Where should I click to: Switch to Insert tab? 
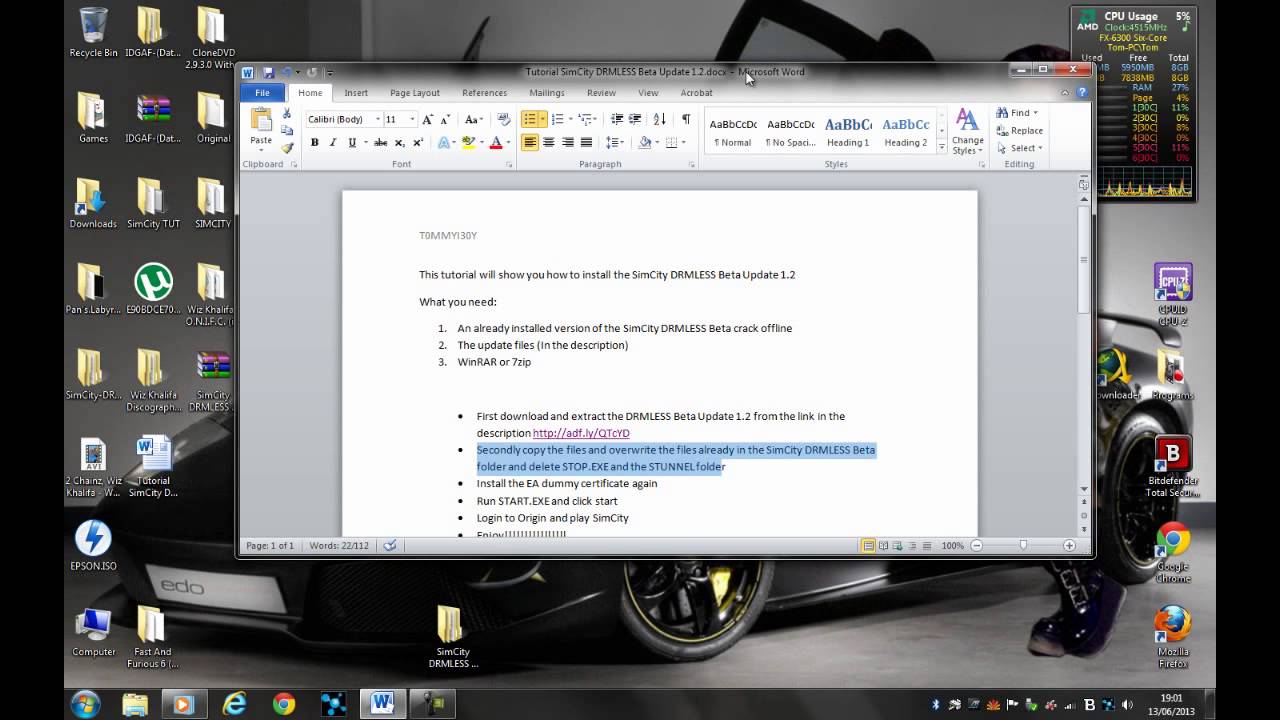[356, 93]
